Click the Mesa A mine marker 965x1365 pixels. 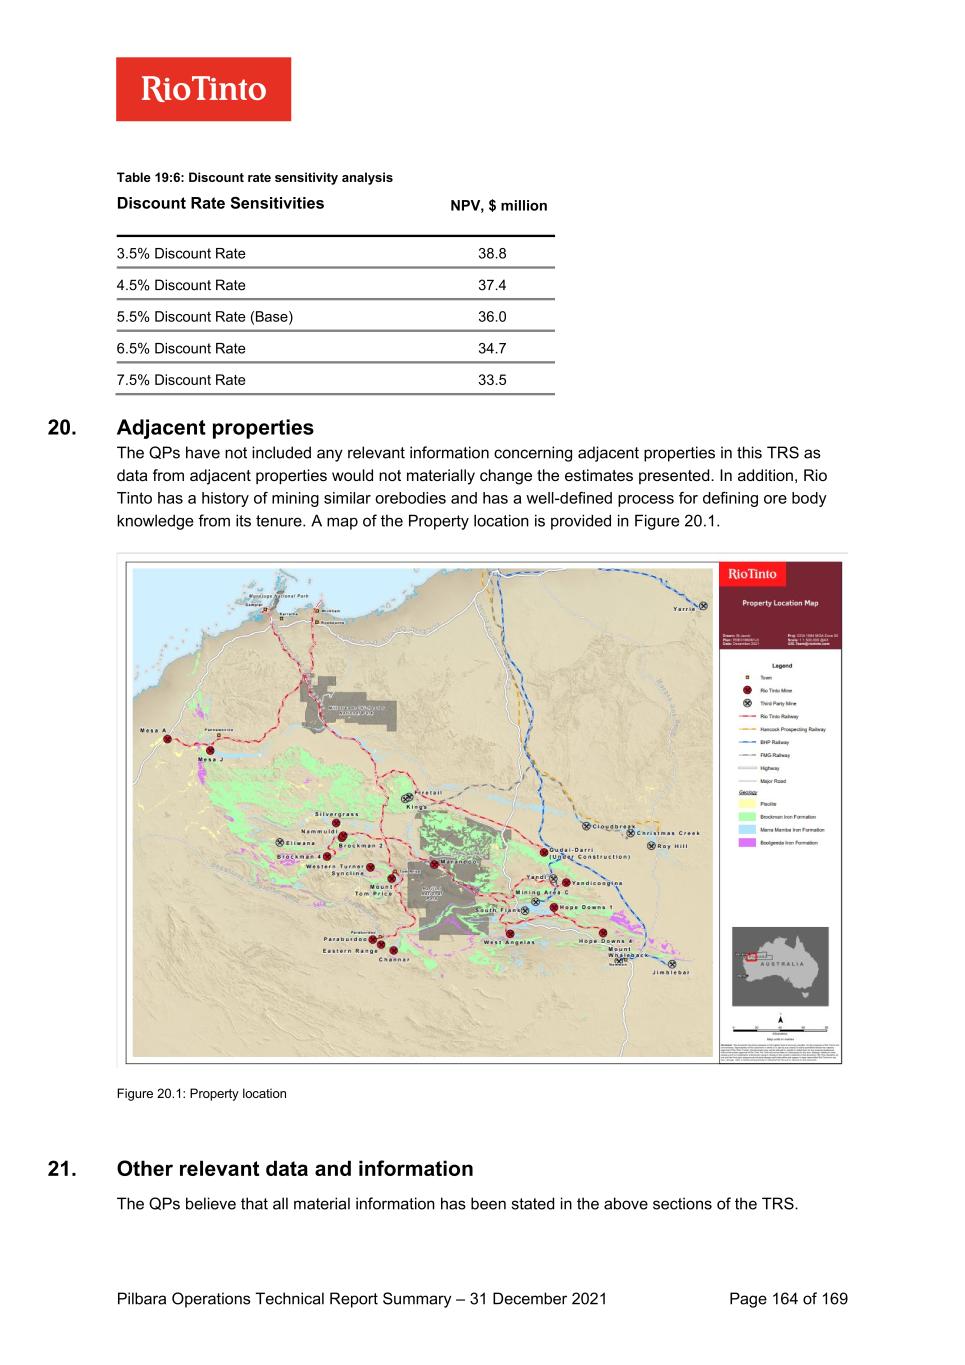(168, 740)
